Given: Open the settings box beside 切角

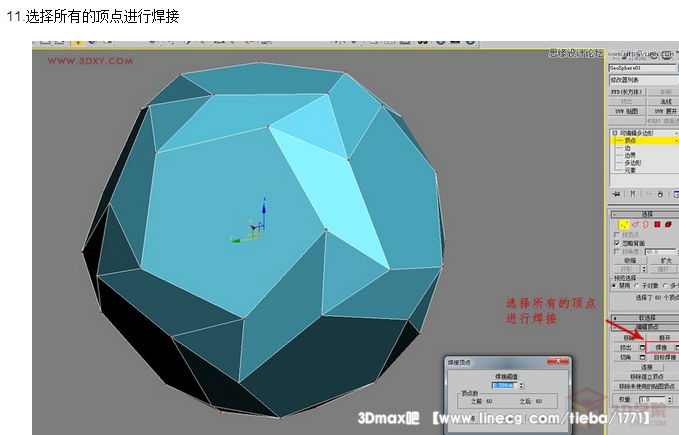Looking at the screenshot, I should point(641,356).
